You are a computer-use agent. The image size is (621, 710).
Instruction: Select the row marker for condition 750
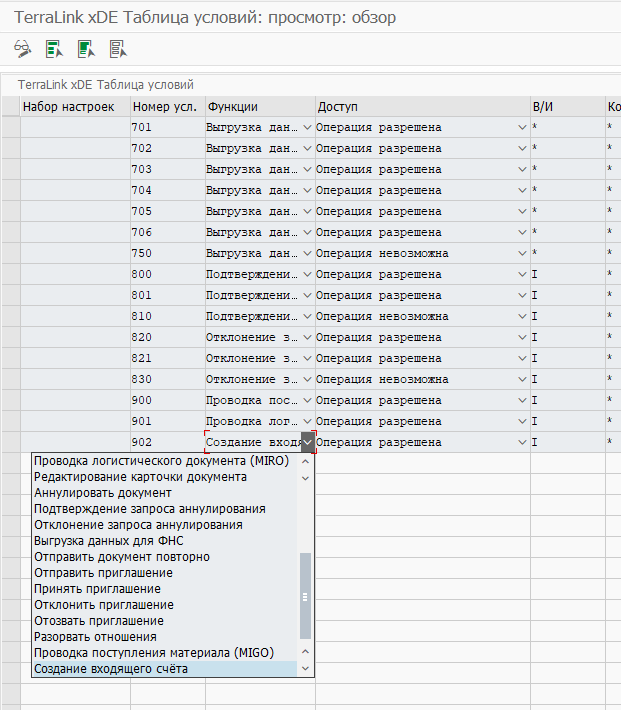pos(10,253)
